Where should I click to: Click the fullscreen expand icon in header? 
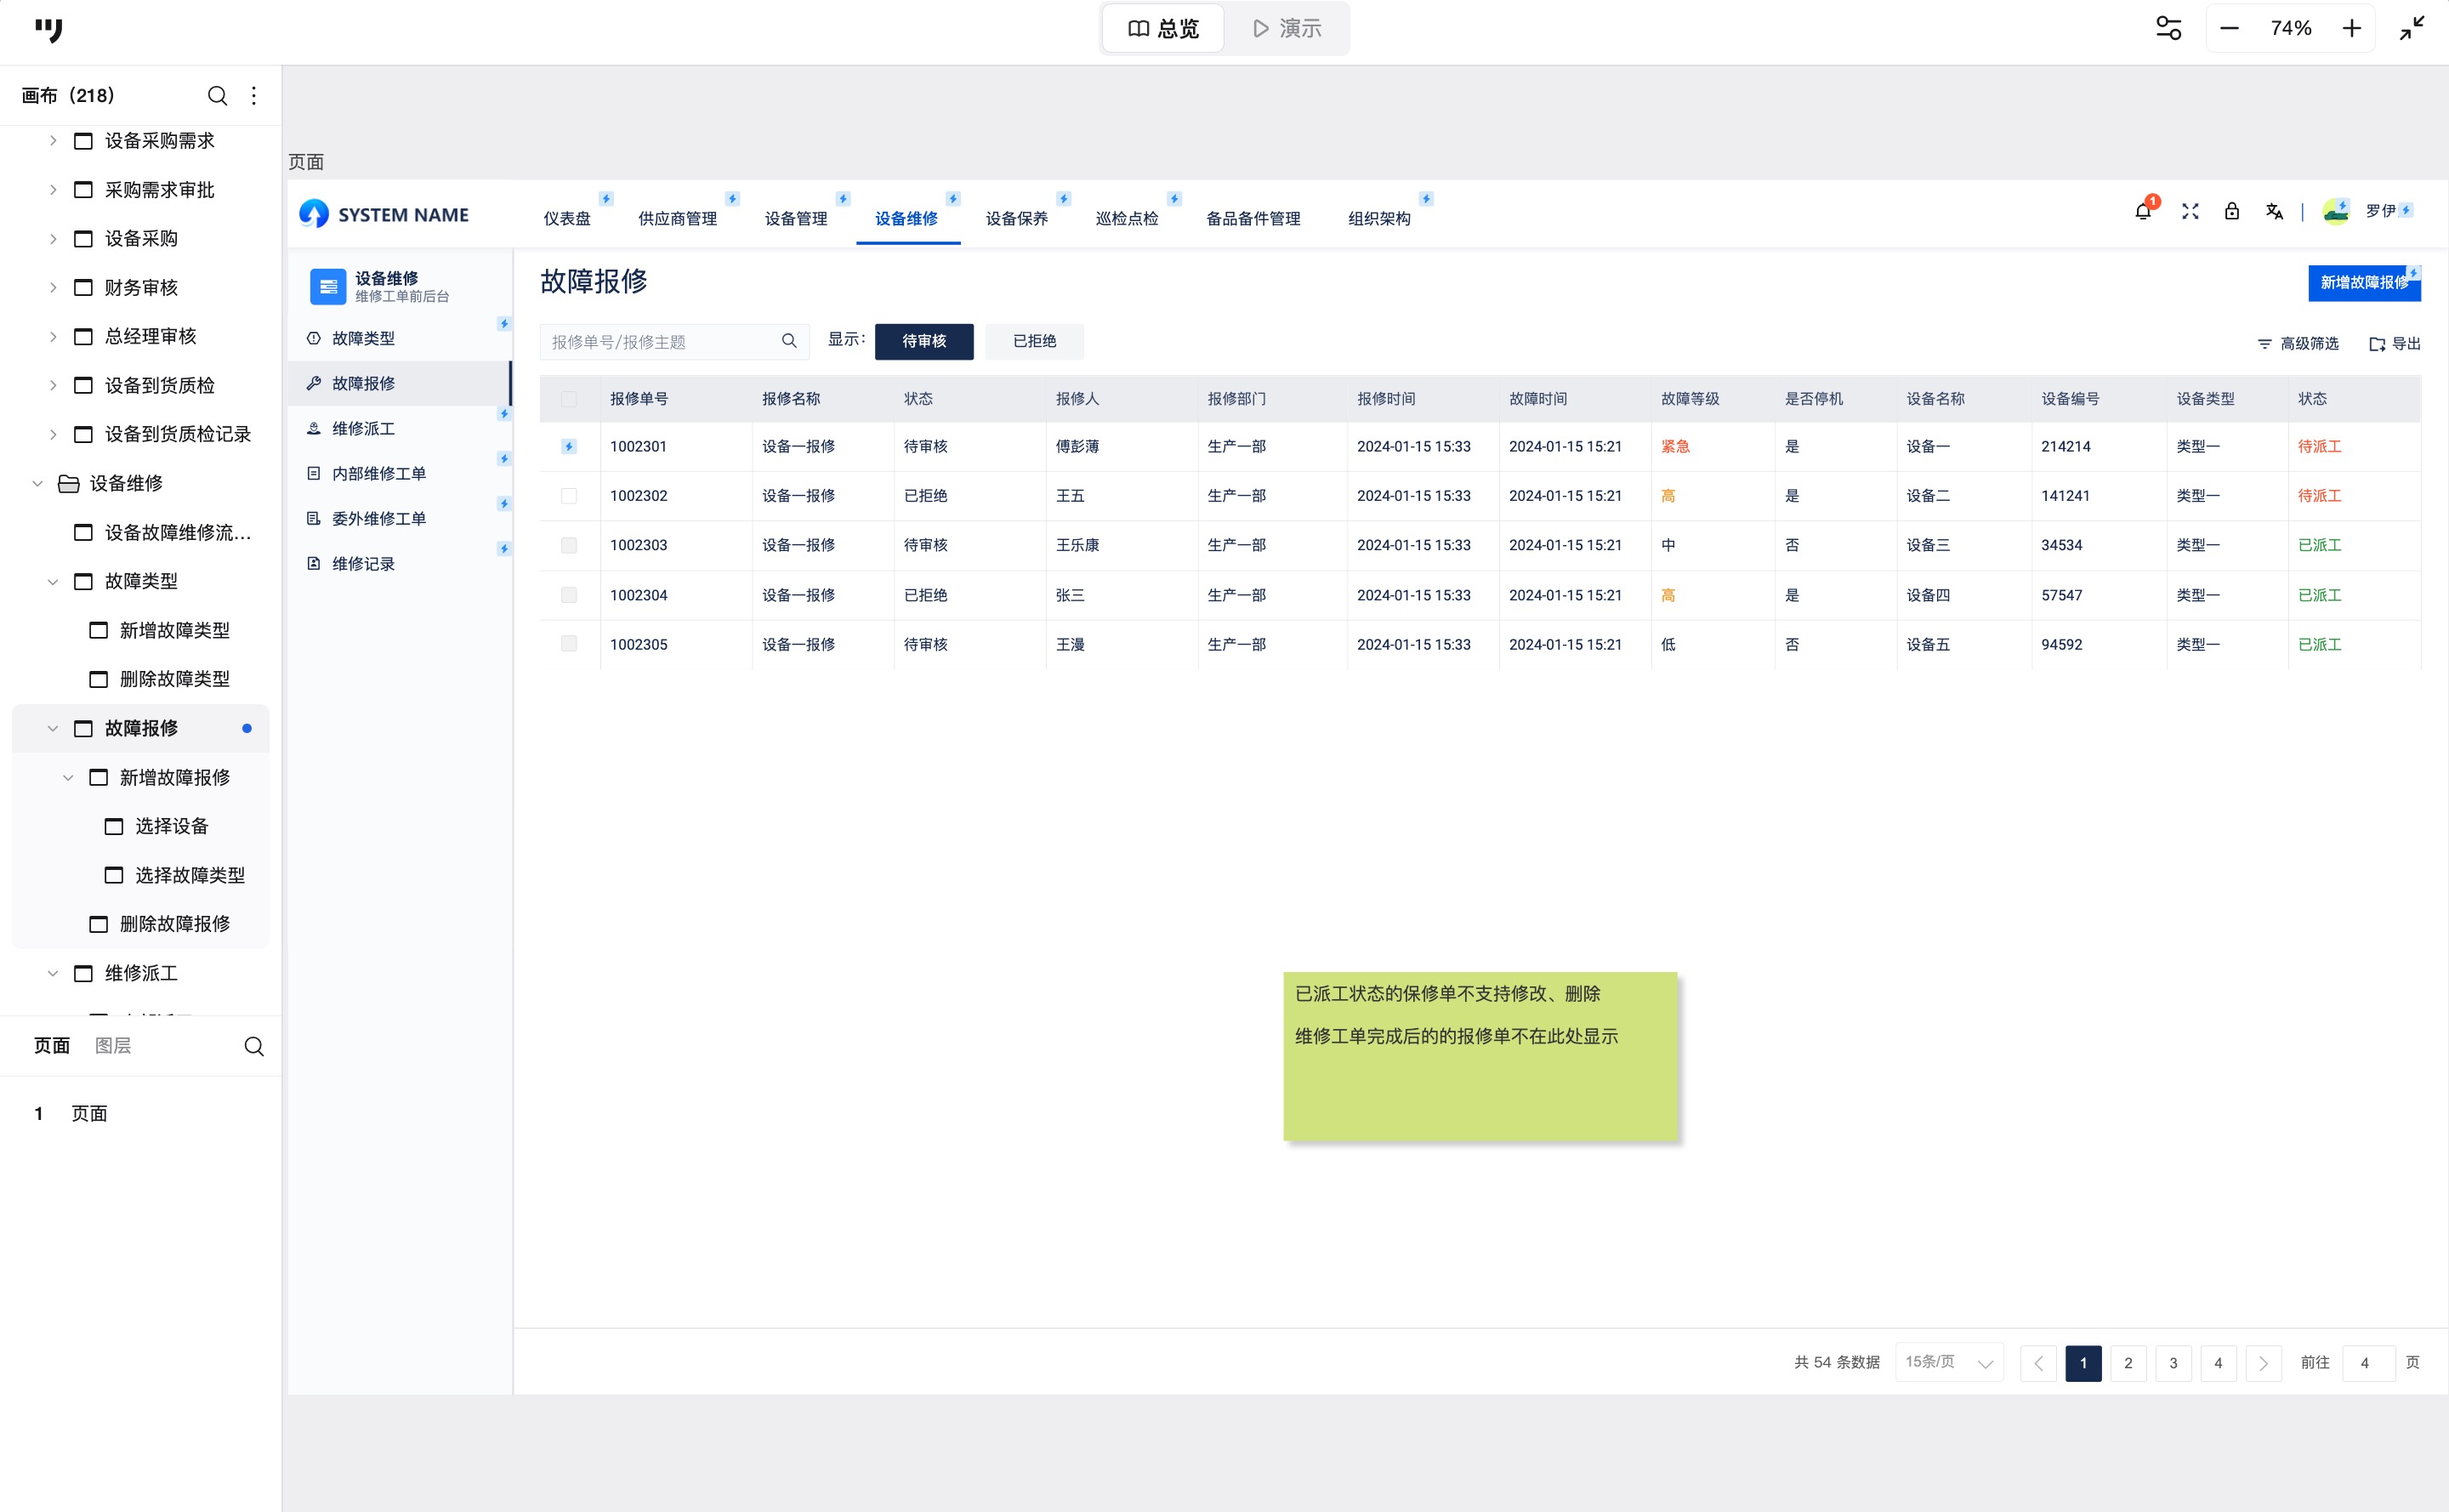click(x=2190, y=211)
